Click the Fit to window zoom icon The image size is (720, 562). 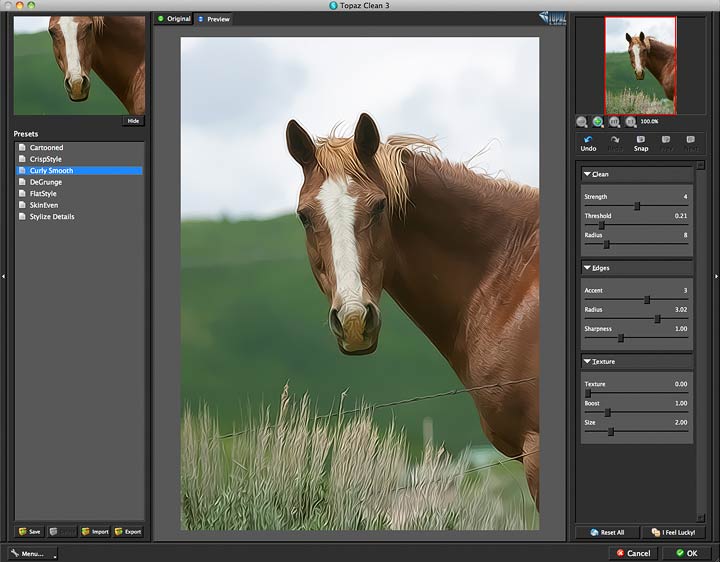(614, 122)
